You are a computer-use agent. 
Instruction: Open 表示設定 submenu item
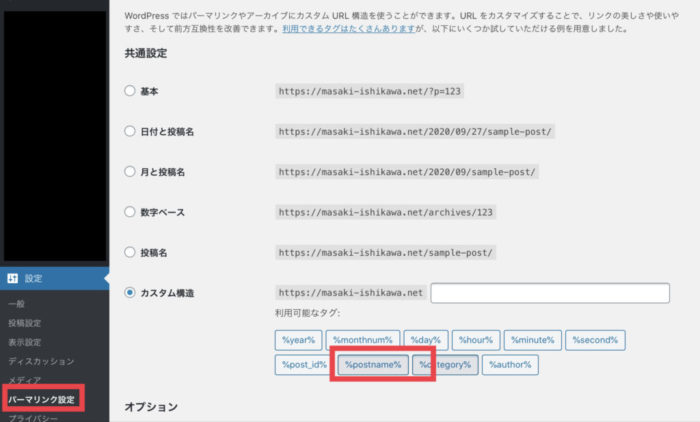coord(25,342)
